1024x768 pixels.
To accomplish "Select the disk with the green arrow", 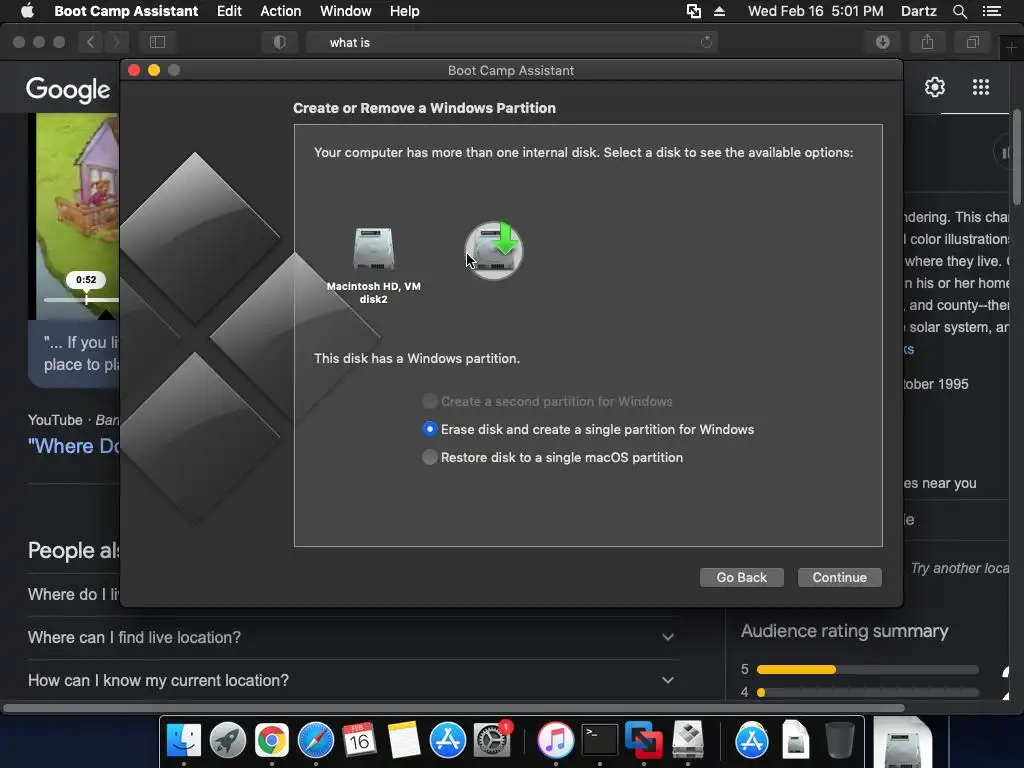I will [494, 251].
